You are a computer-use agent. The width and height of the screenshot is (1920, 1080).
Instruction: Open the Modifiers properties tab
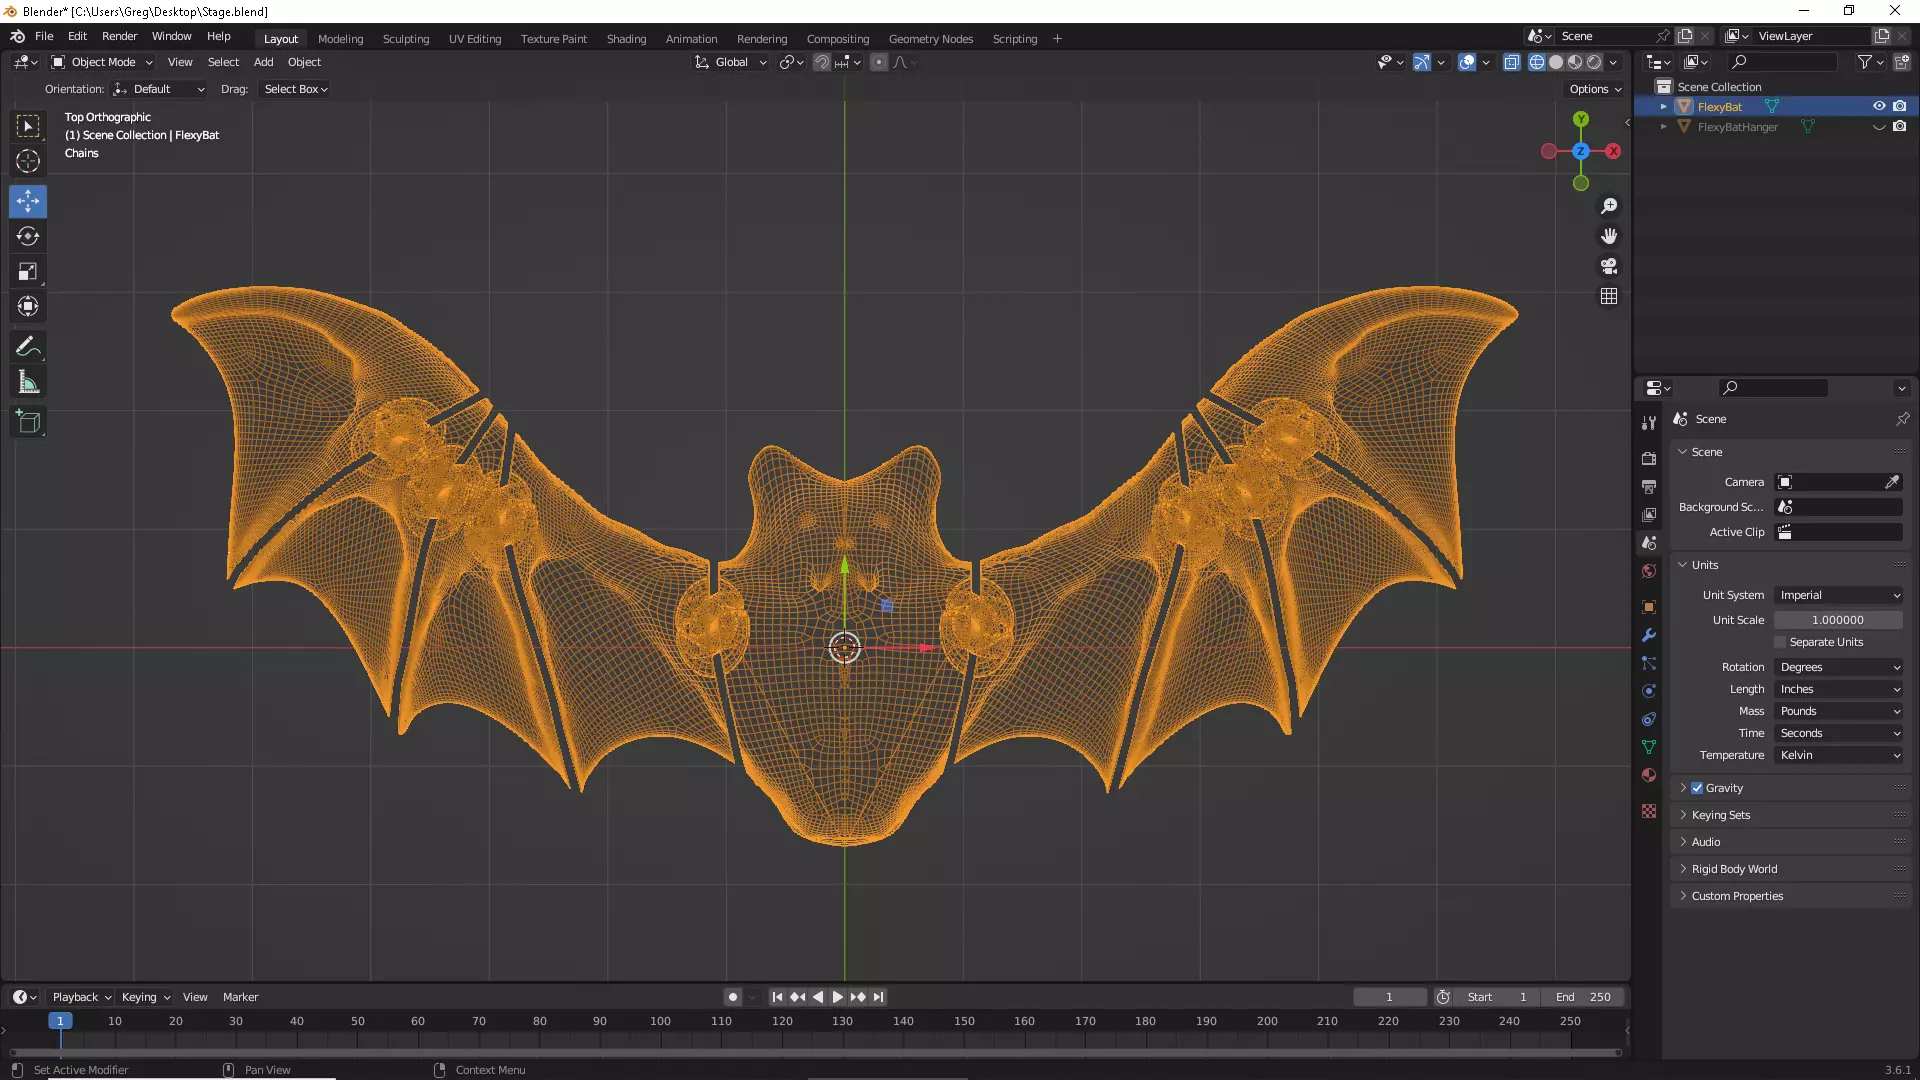1649,635
